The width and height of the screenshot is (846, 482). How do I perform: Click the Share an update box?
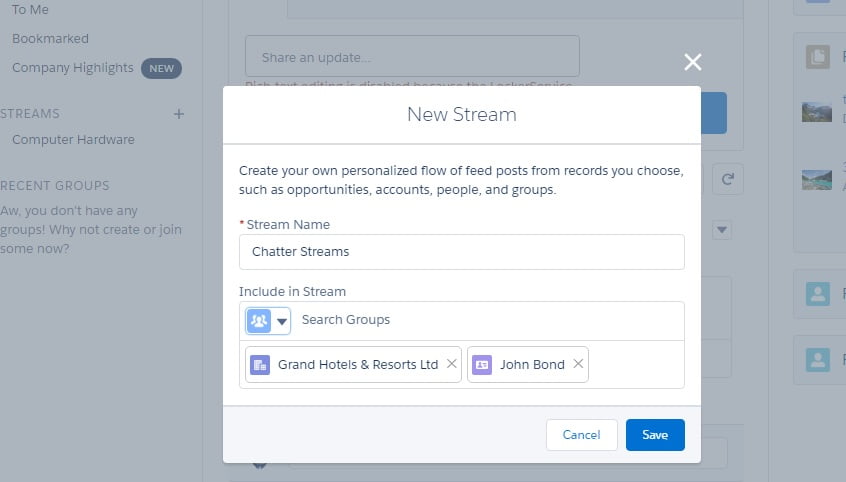point(412,56)
